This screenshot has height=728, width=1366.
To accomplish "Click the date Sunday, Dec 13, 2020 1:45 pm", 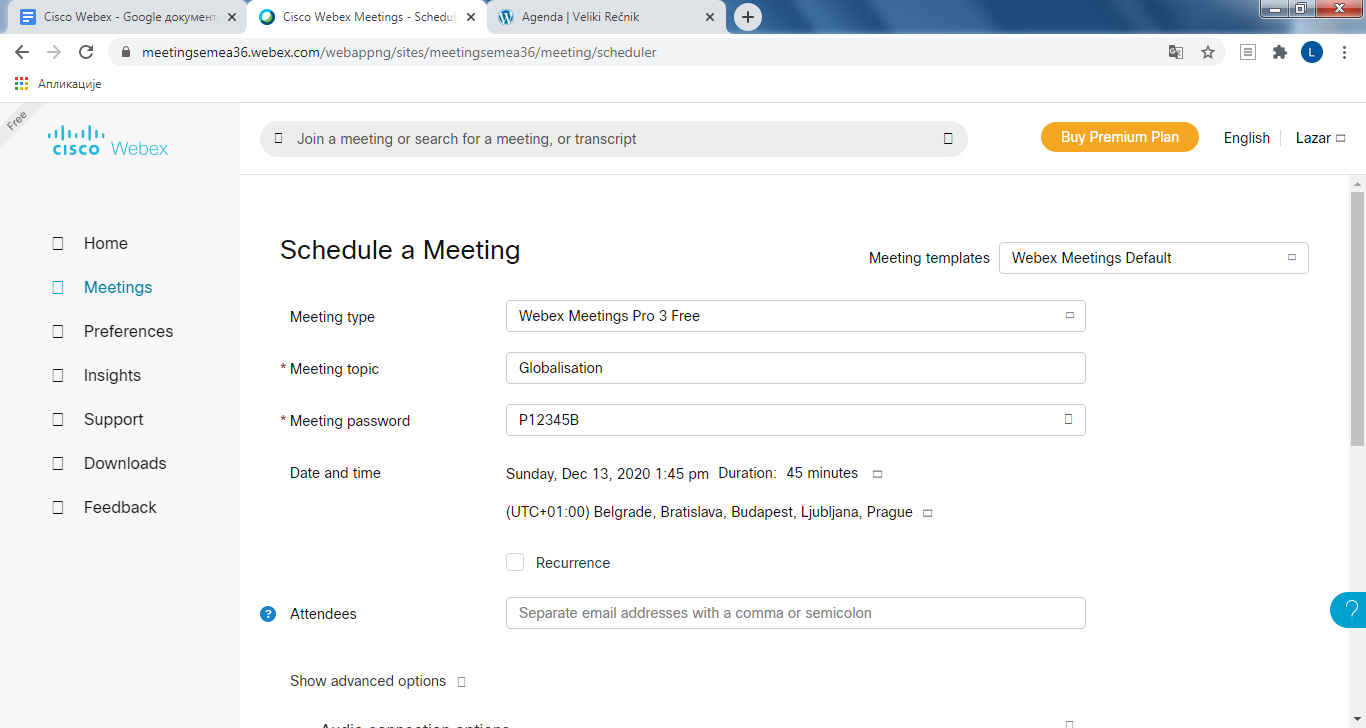I will 607,474.
